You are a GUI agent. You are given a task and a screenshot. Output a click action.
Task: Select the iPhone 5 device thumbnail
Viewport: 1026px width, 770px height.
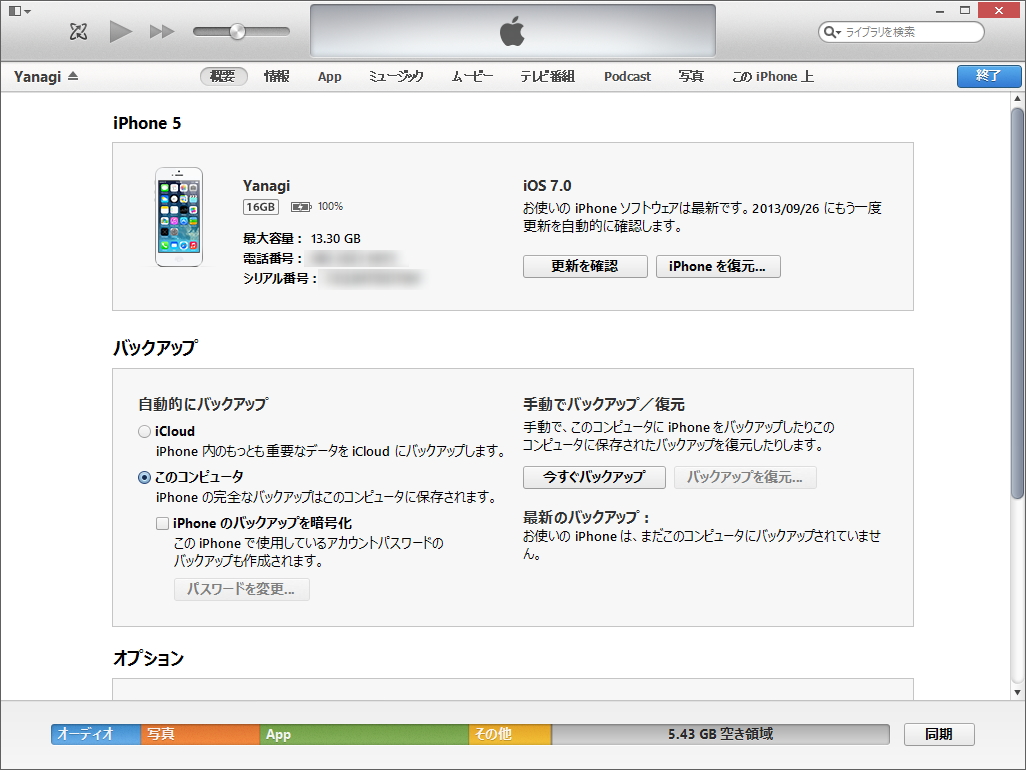pos(179,217)
